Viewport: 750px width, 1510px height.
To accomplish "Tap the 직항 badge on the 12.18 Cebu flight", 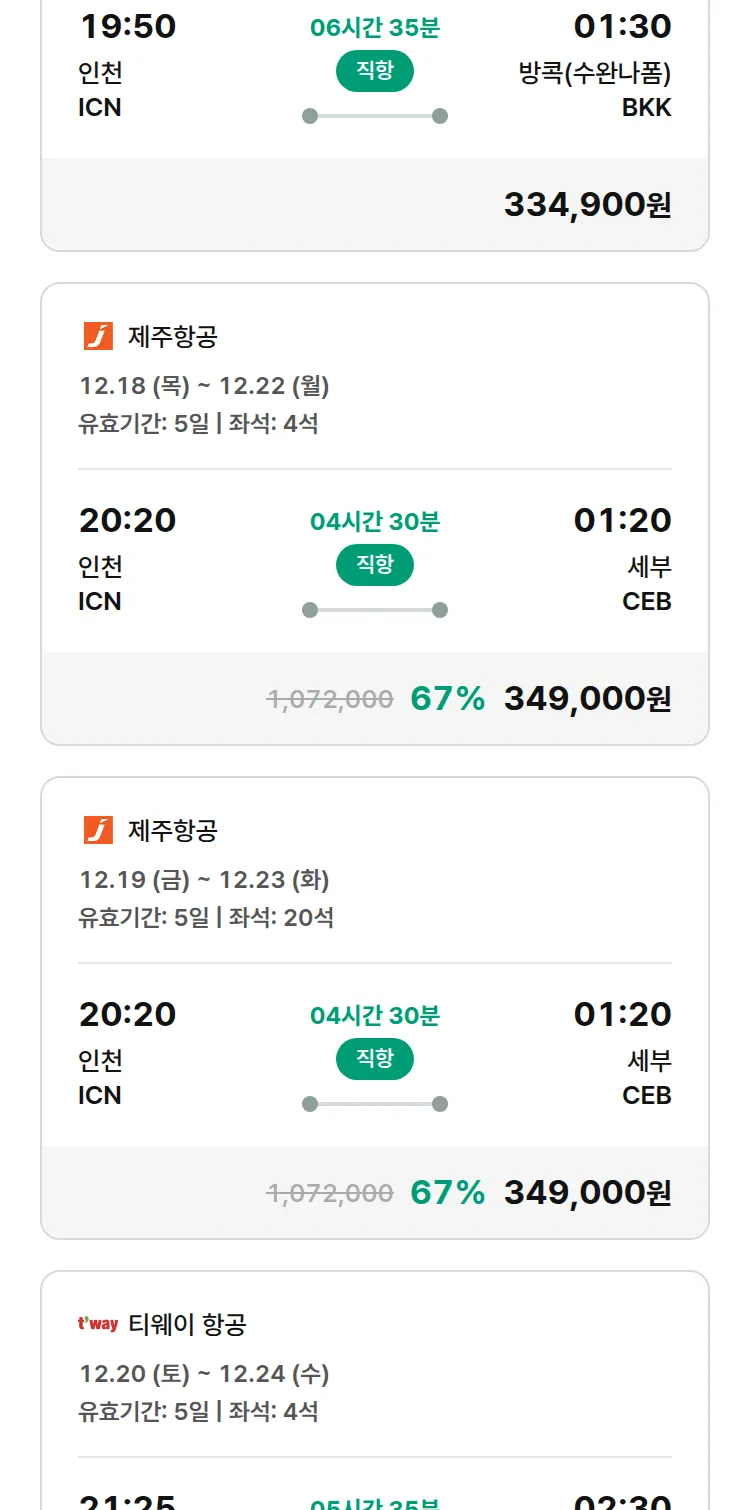I will pos(375,565).
